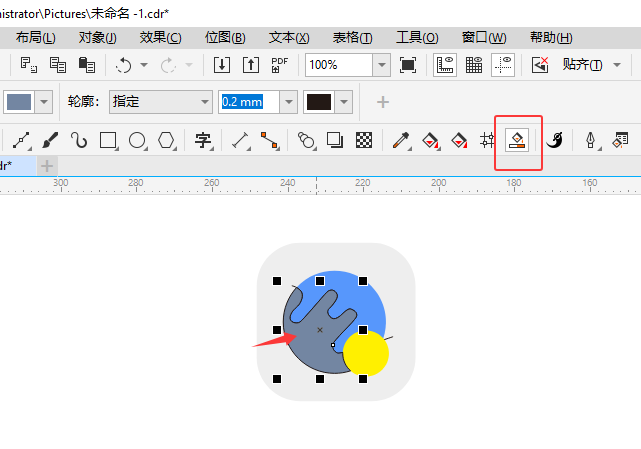Viewport: 641px width, 449px height.
Task: Publish to PDF icon
Action: pyautogui.click(x=280, y=65)
